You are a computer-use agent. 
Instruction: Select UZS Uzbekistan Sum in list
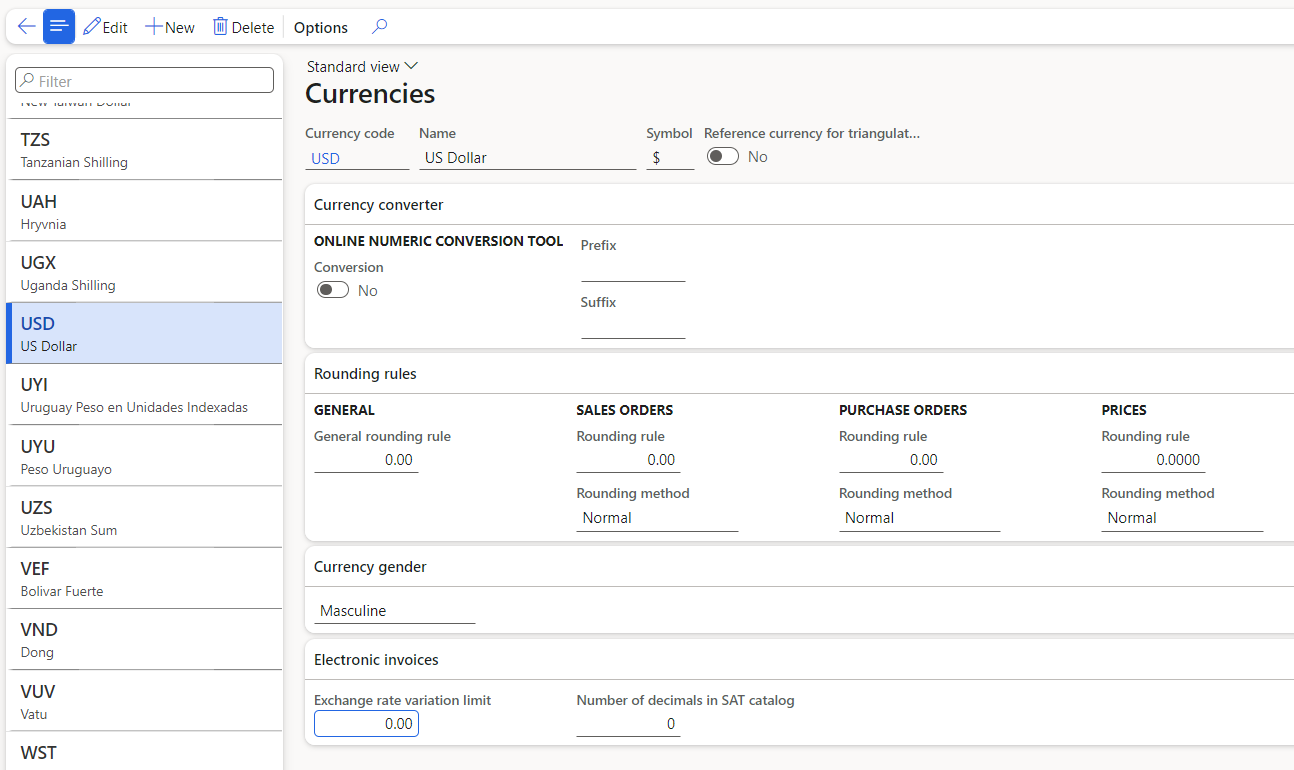click(144, 516)
